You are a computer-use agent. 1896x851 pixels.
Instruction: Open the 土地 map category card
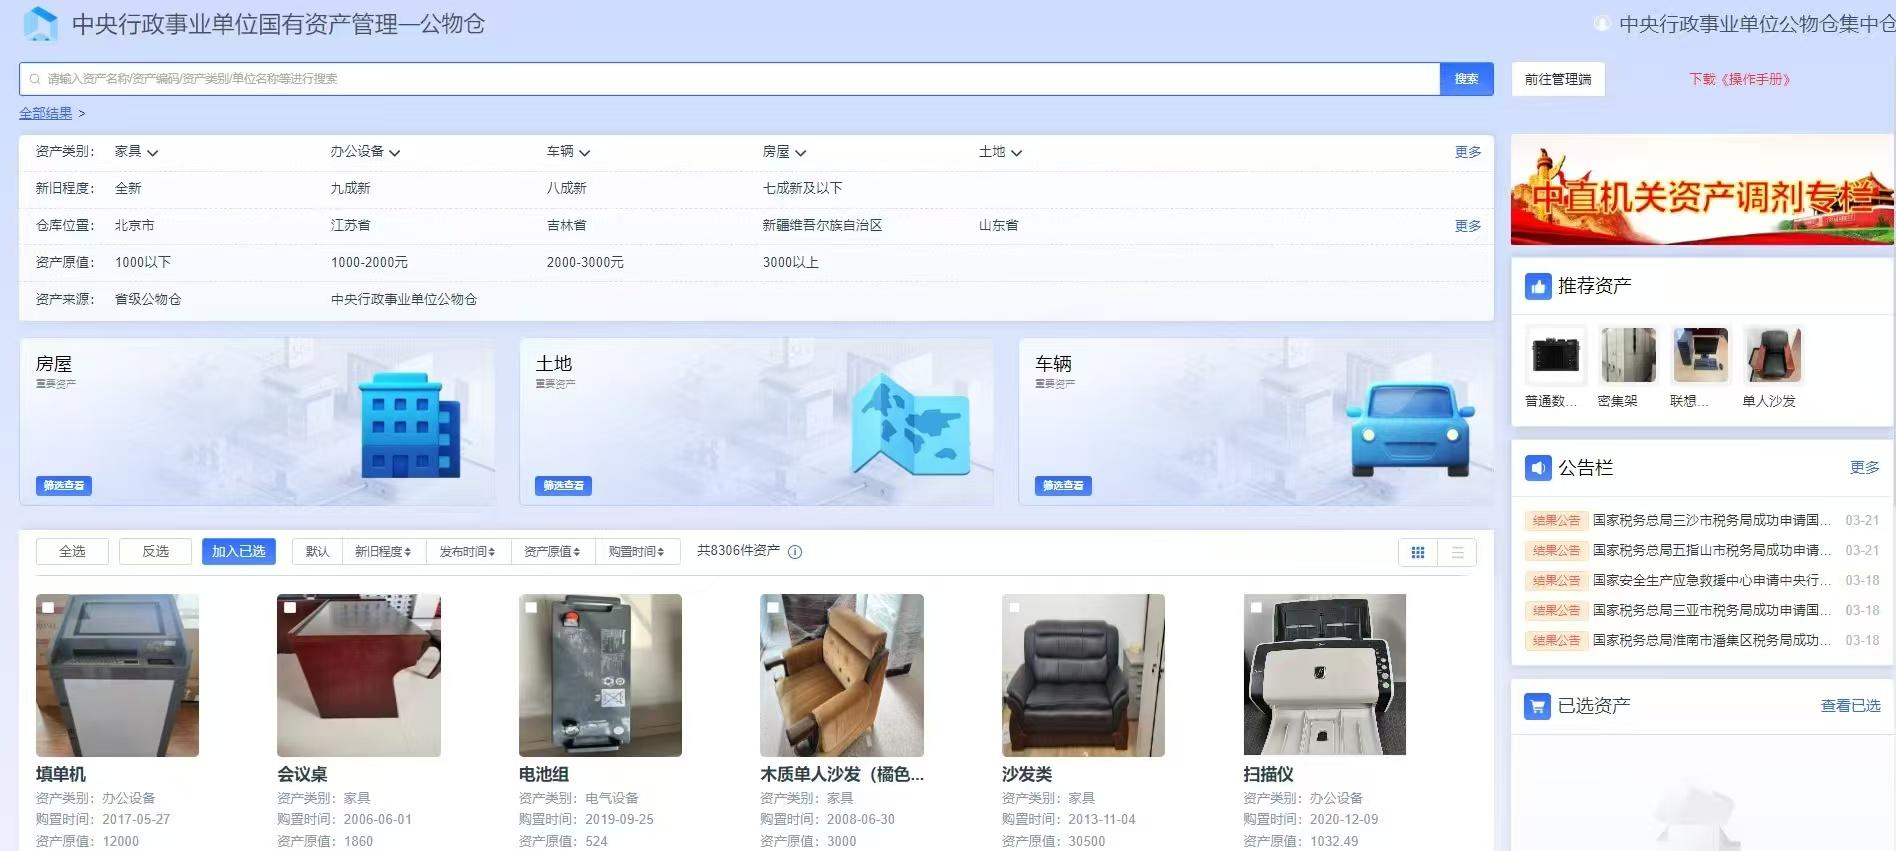[756, 421]
